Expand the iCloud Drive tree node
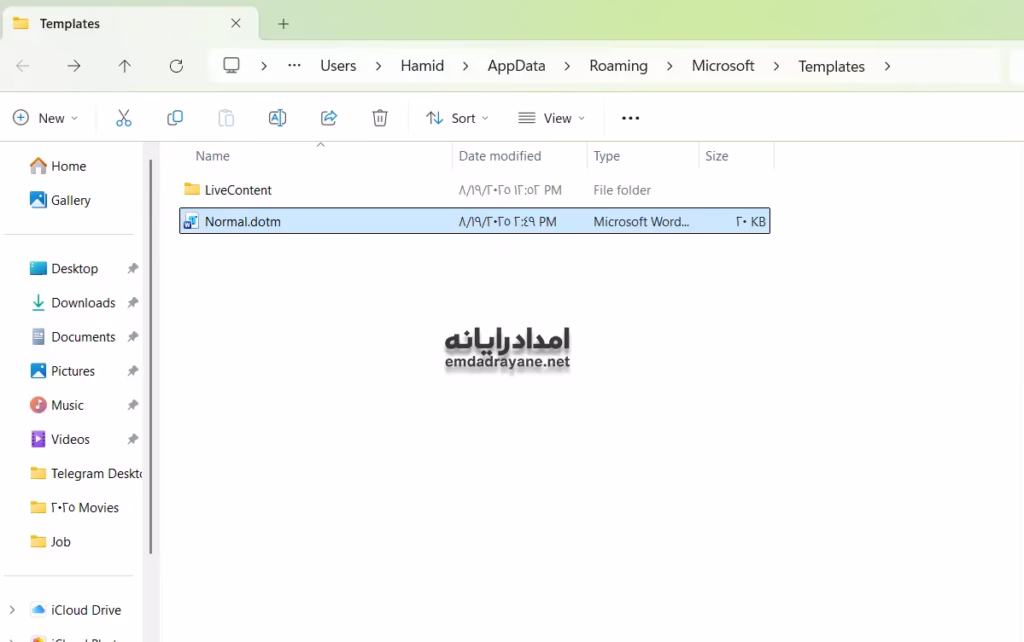 [x=12, y=610]
